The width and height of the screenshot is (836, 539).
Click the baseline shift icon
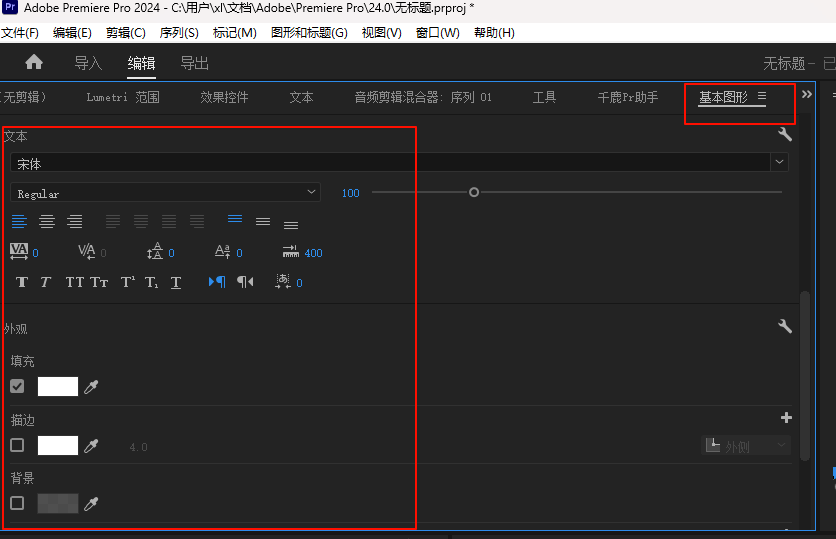tap(222, 251)
